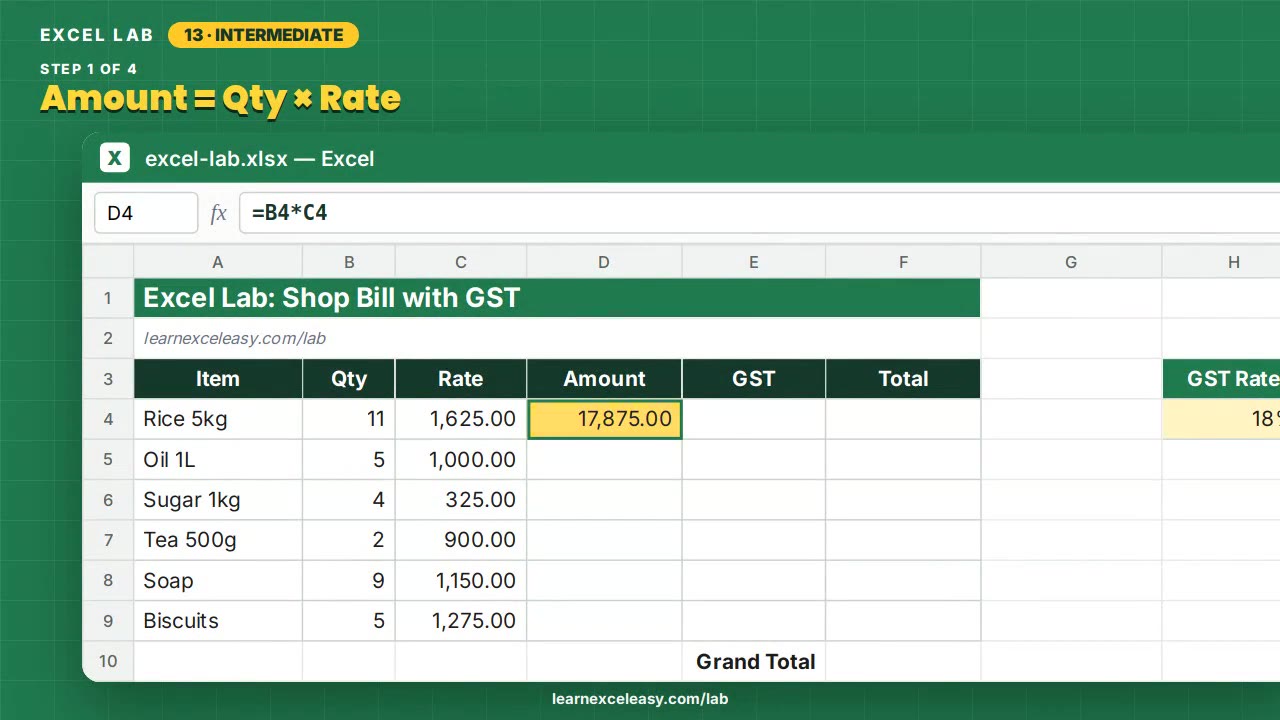Click title cell 'Excel Lab: Shop Bill with GST'
Viewport: 1280px width, 720px height.
coord(557,298)
